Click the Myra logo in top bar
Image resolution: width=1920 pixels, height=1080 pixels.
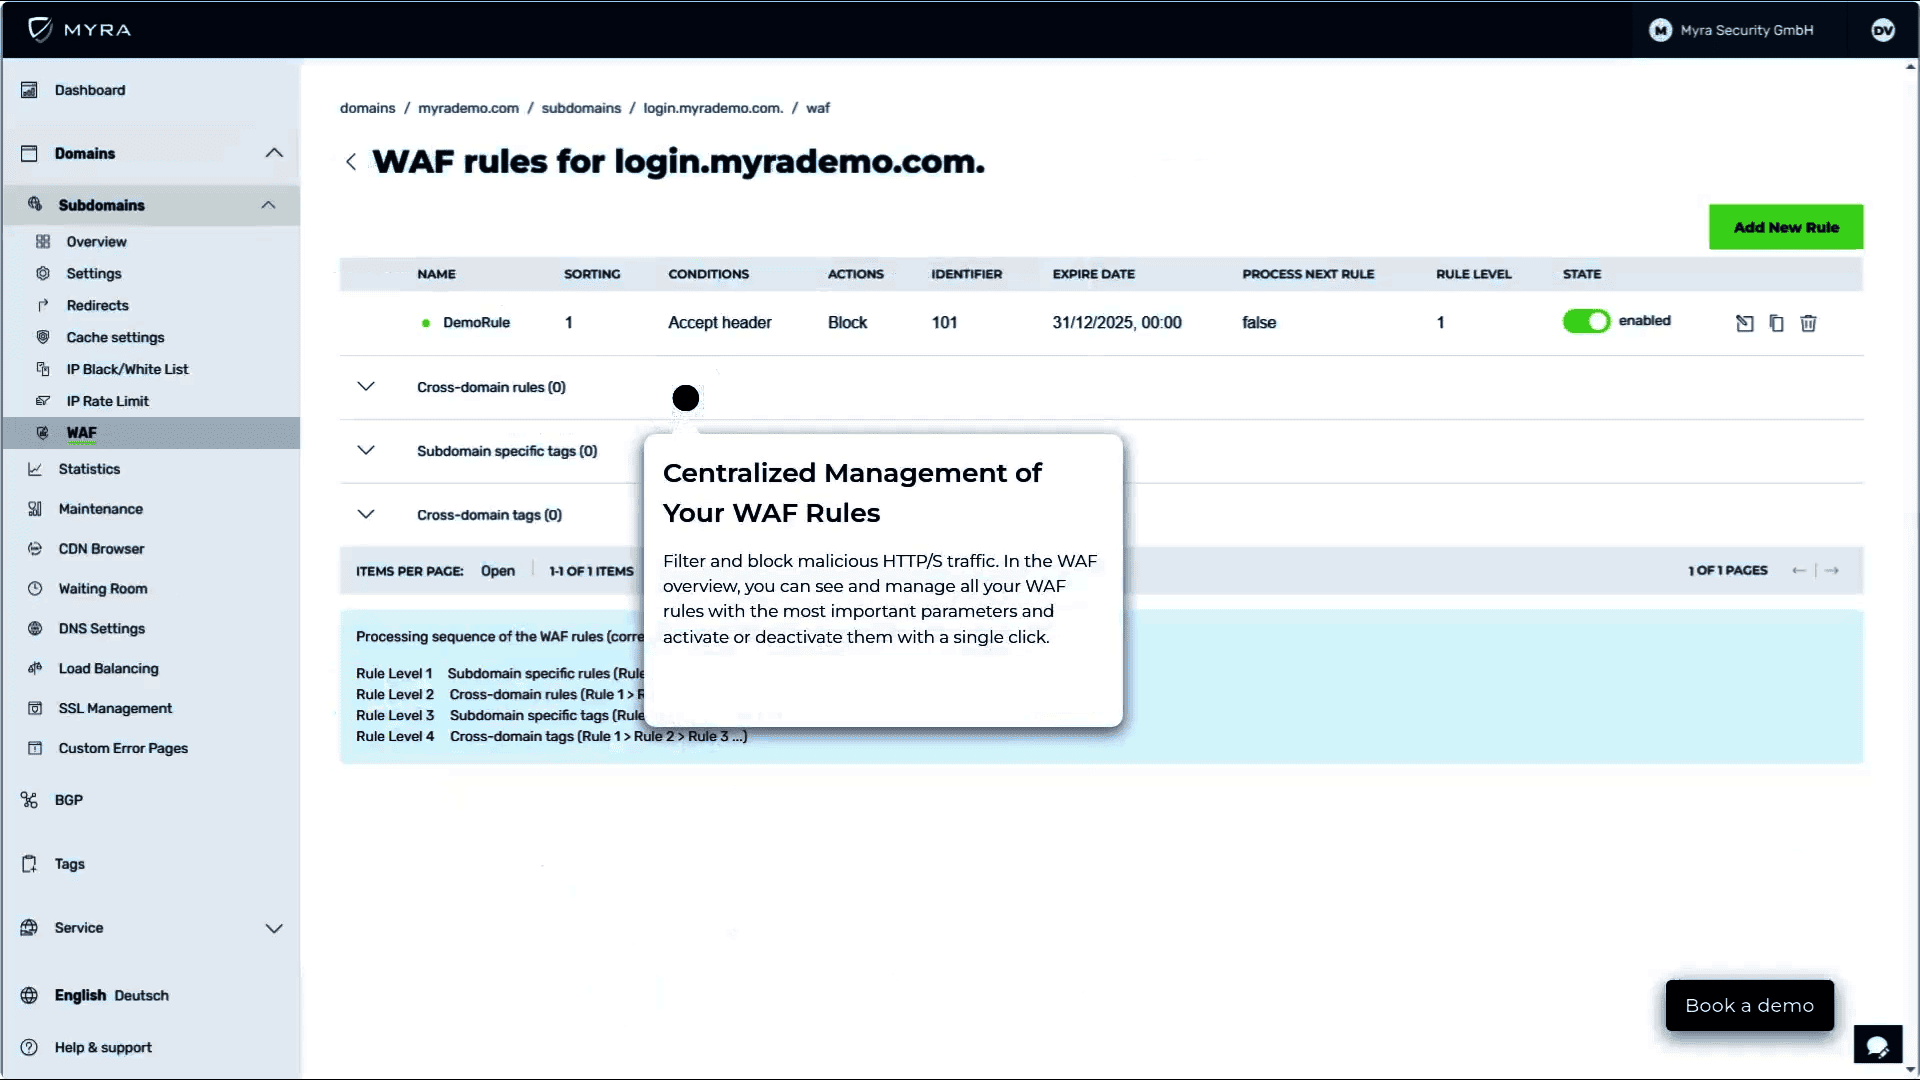(80, 29)
